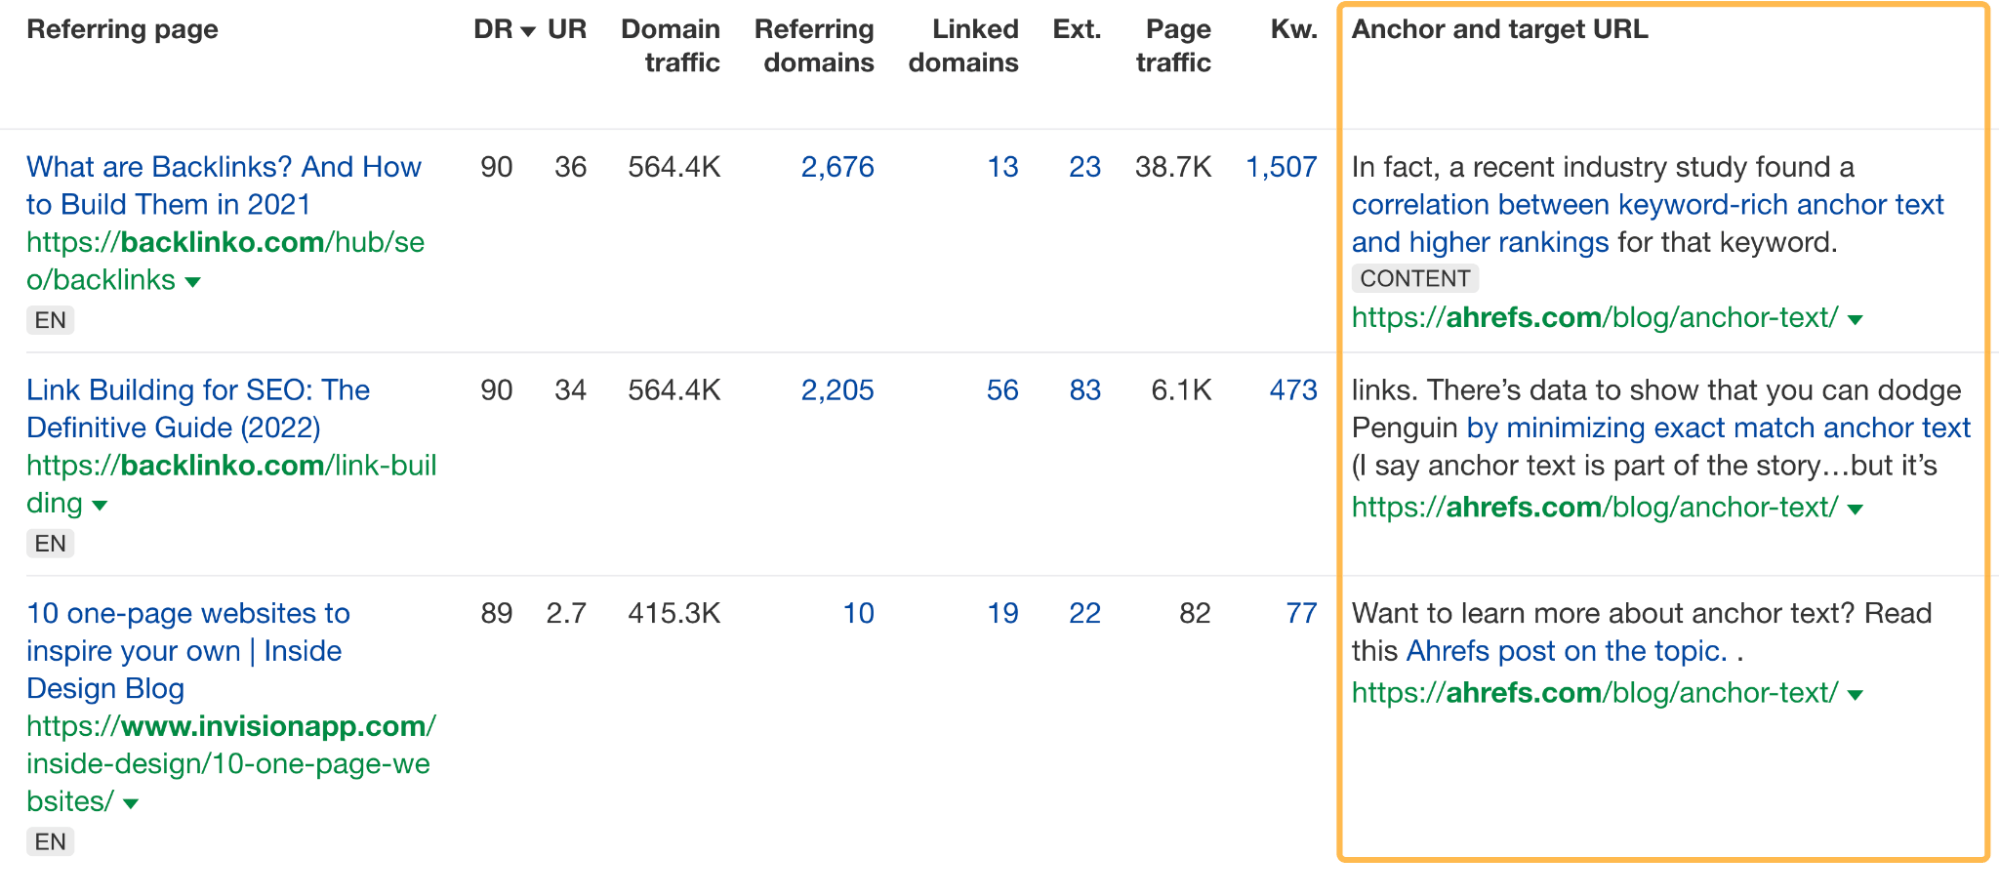Open second row ahrefs.com target URL dropdown
Viewport: 1999px width, 873px height.
click(1856, 509)
